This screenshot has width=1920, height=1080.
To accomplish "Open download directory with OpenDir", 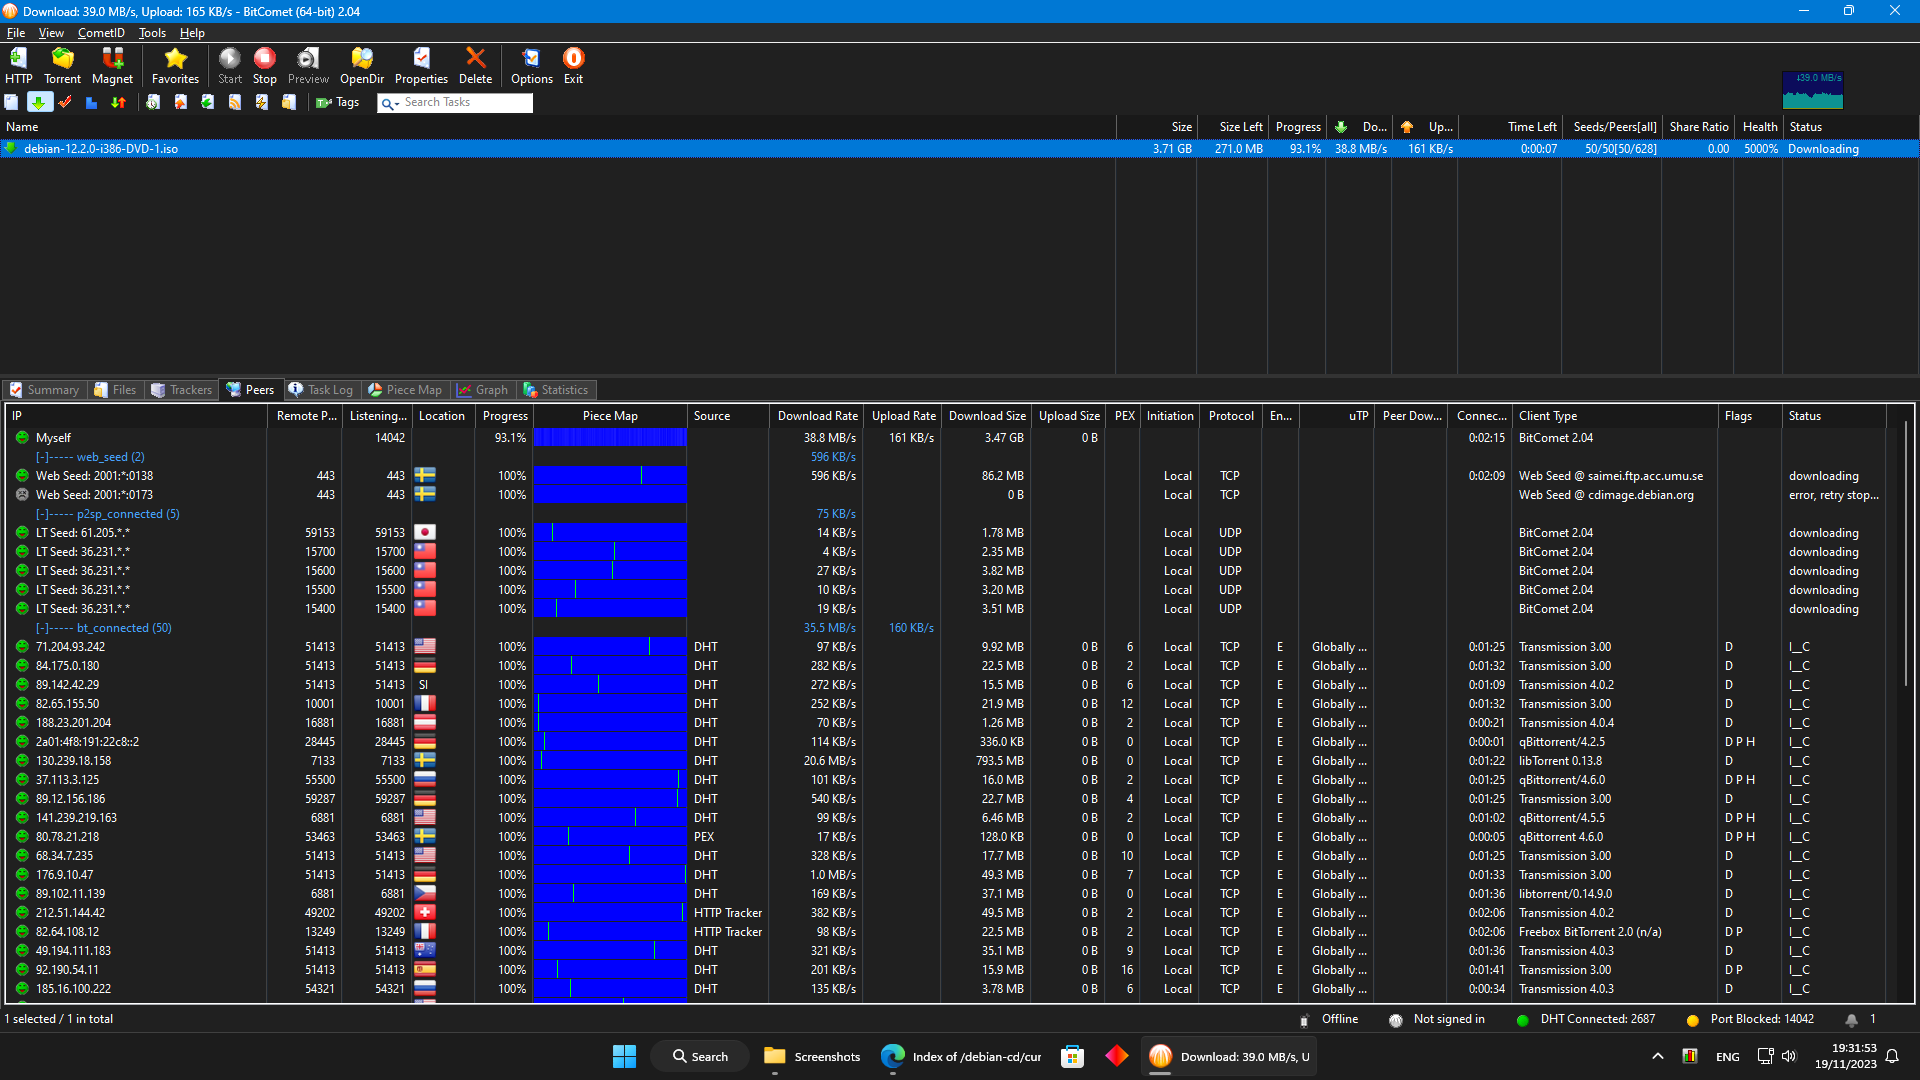I will pos(362,66).
